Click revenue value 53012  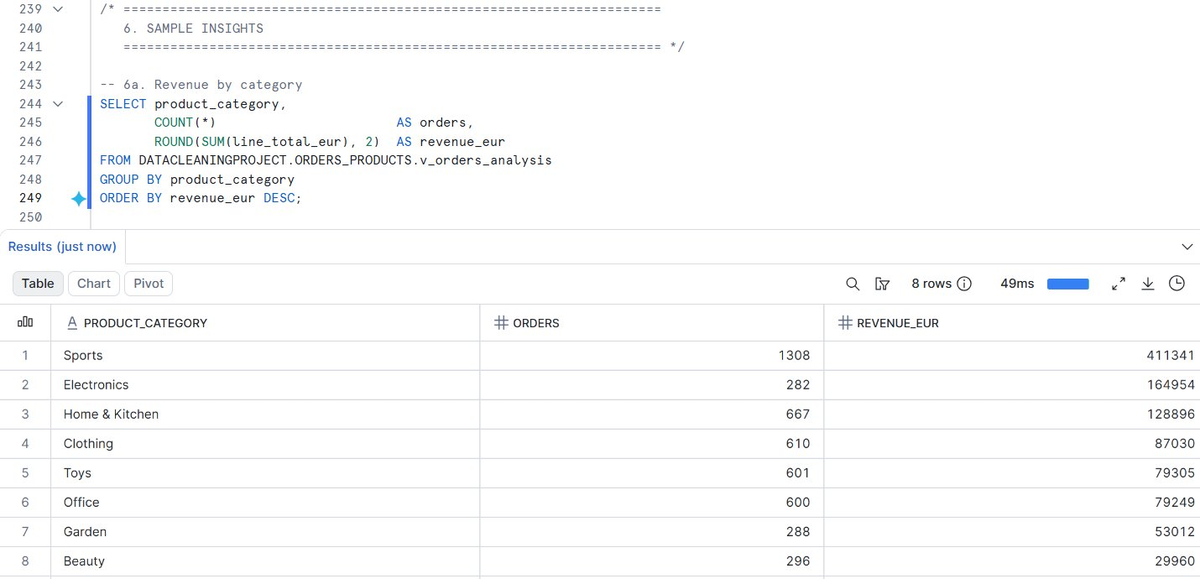(x=1174, y=532)
